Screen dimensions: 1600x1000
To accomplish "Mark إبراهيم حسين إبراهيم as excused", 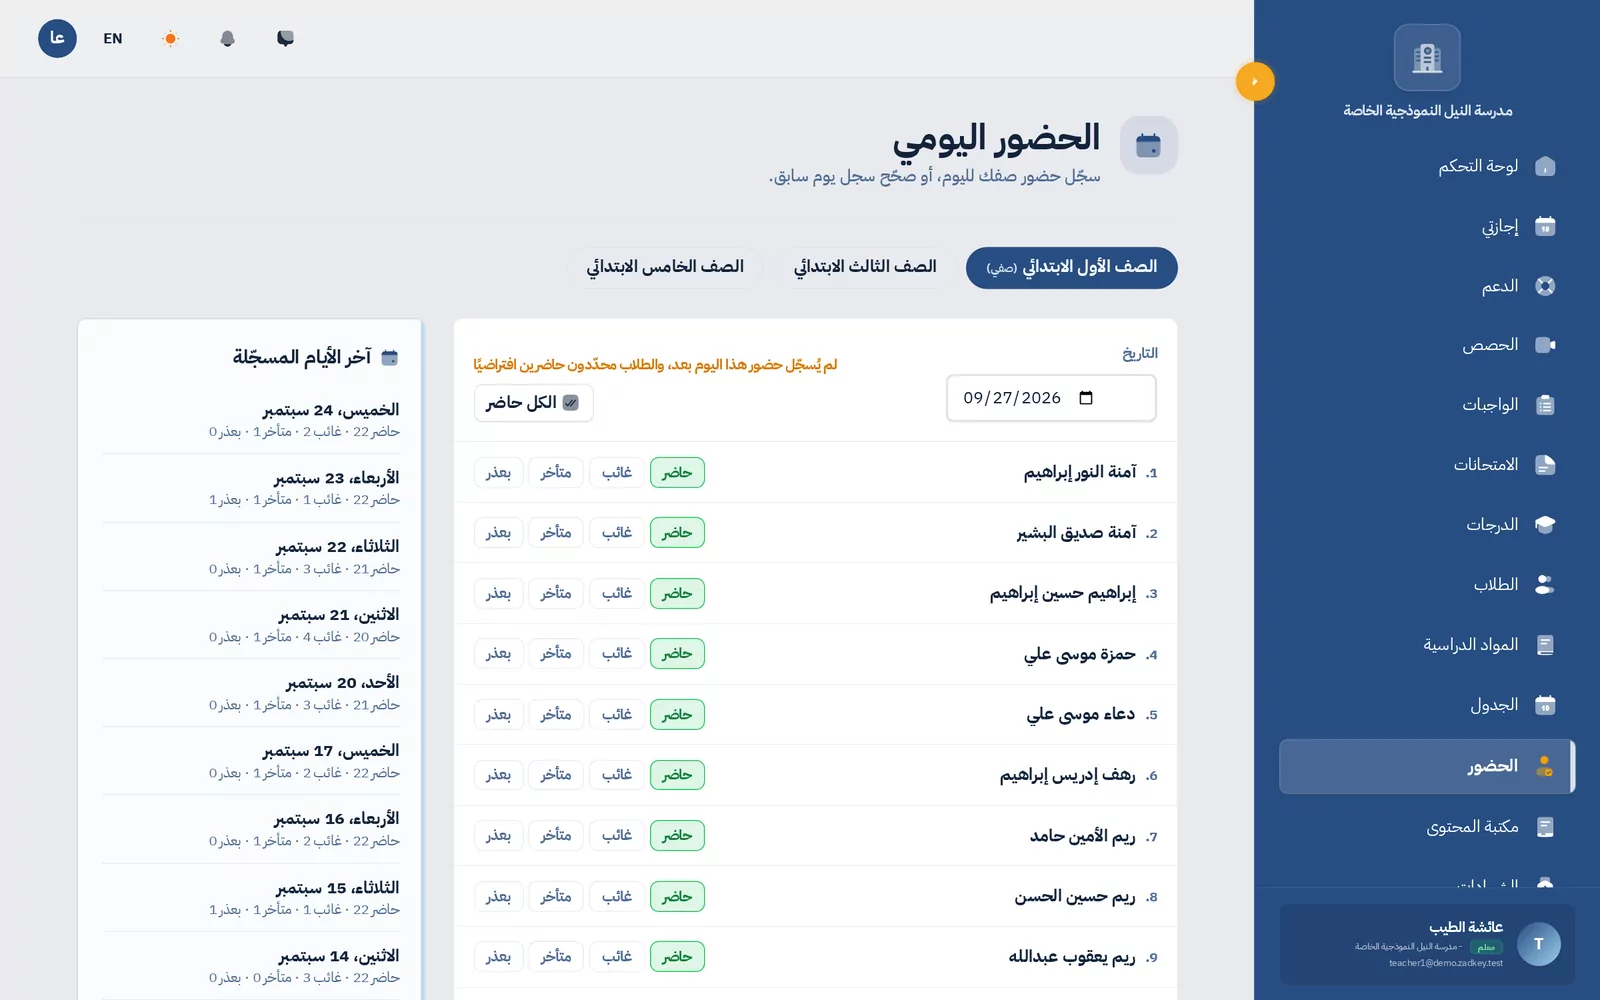I will tap(498, 593).
